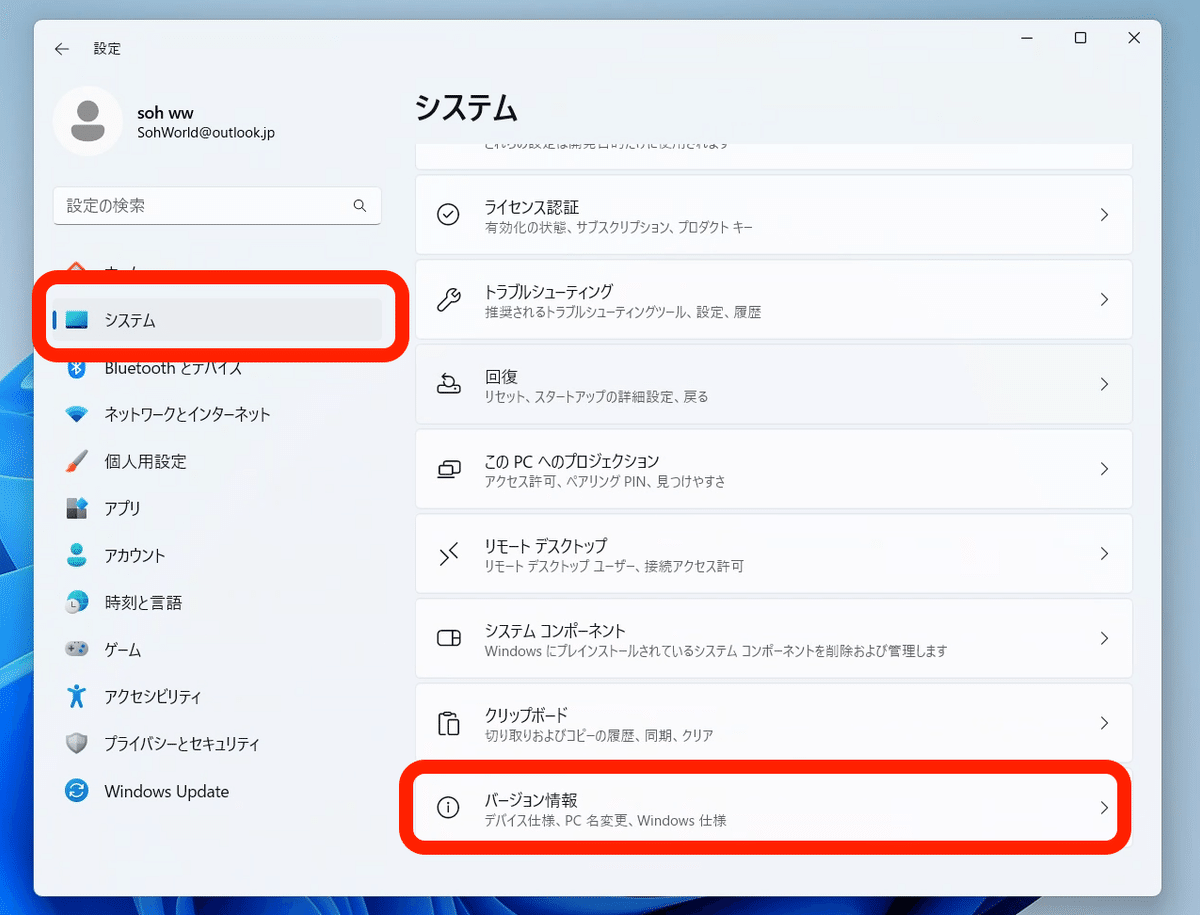The image size is (1200, 915).
Task: Click the ゲーム controller icon
Action: coord(77,649)
